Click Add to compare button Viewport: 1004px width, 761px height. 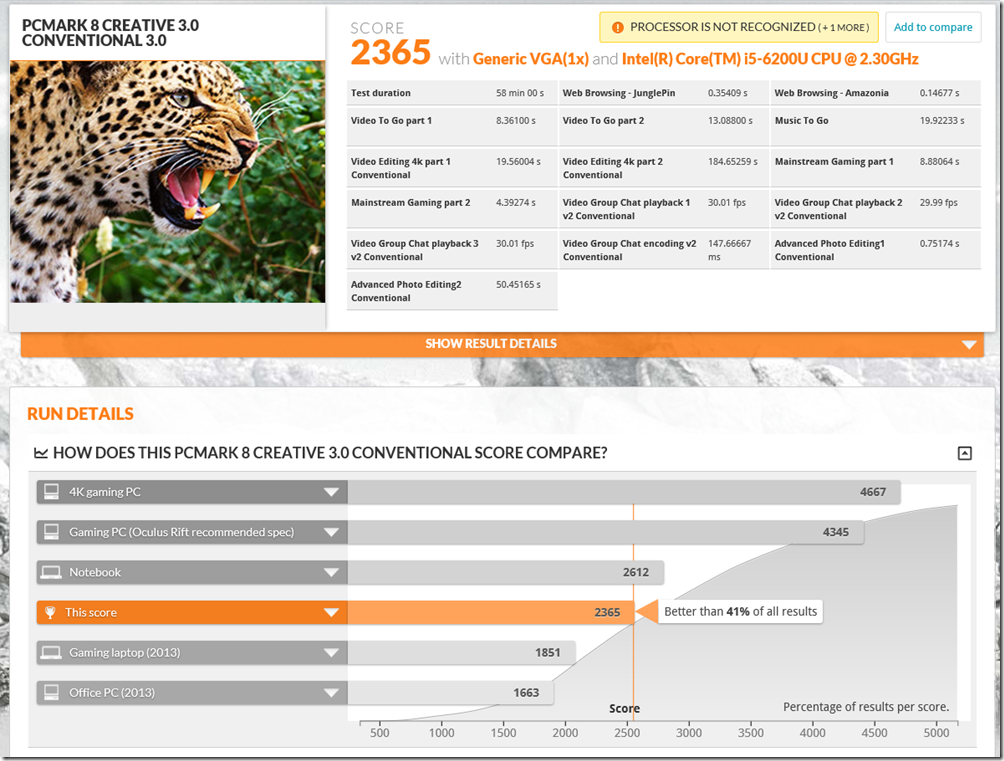[933, 27]
